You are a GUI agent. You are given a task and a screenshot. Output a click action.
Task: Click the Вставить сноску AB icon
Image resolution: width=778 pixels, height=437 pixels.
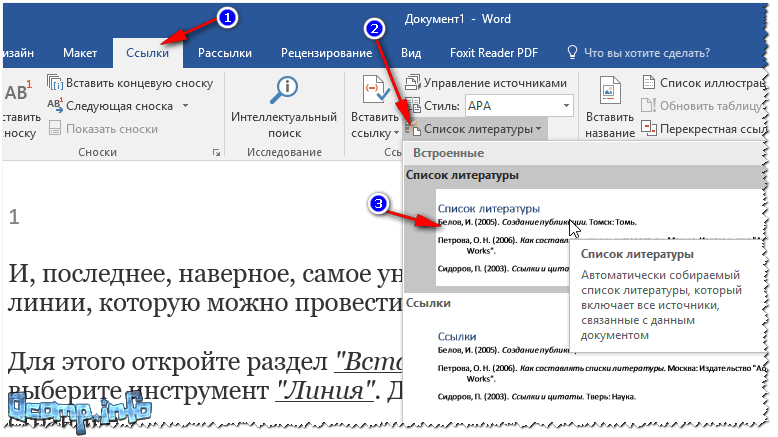point(18,91)
